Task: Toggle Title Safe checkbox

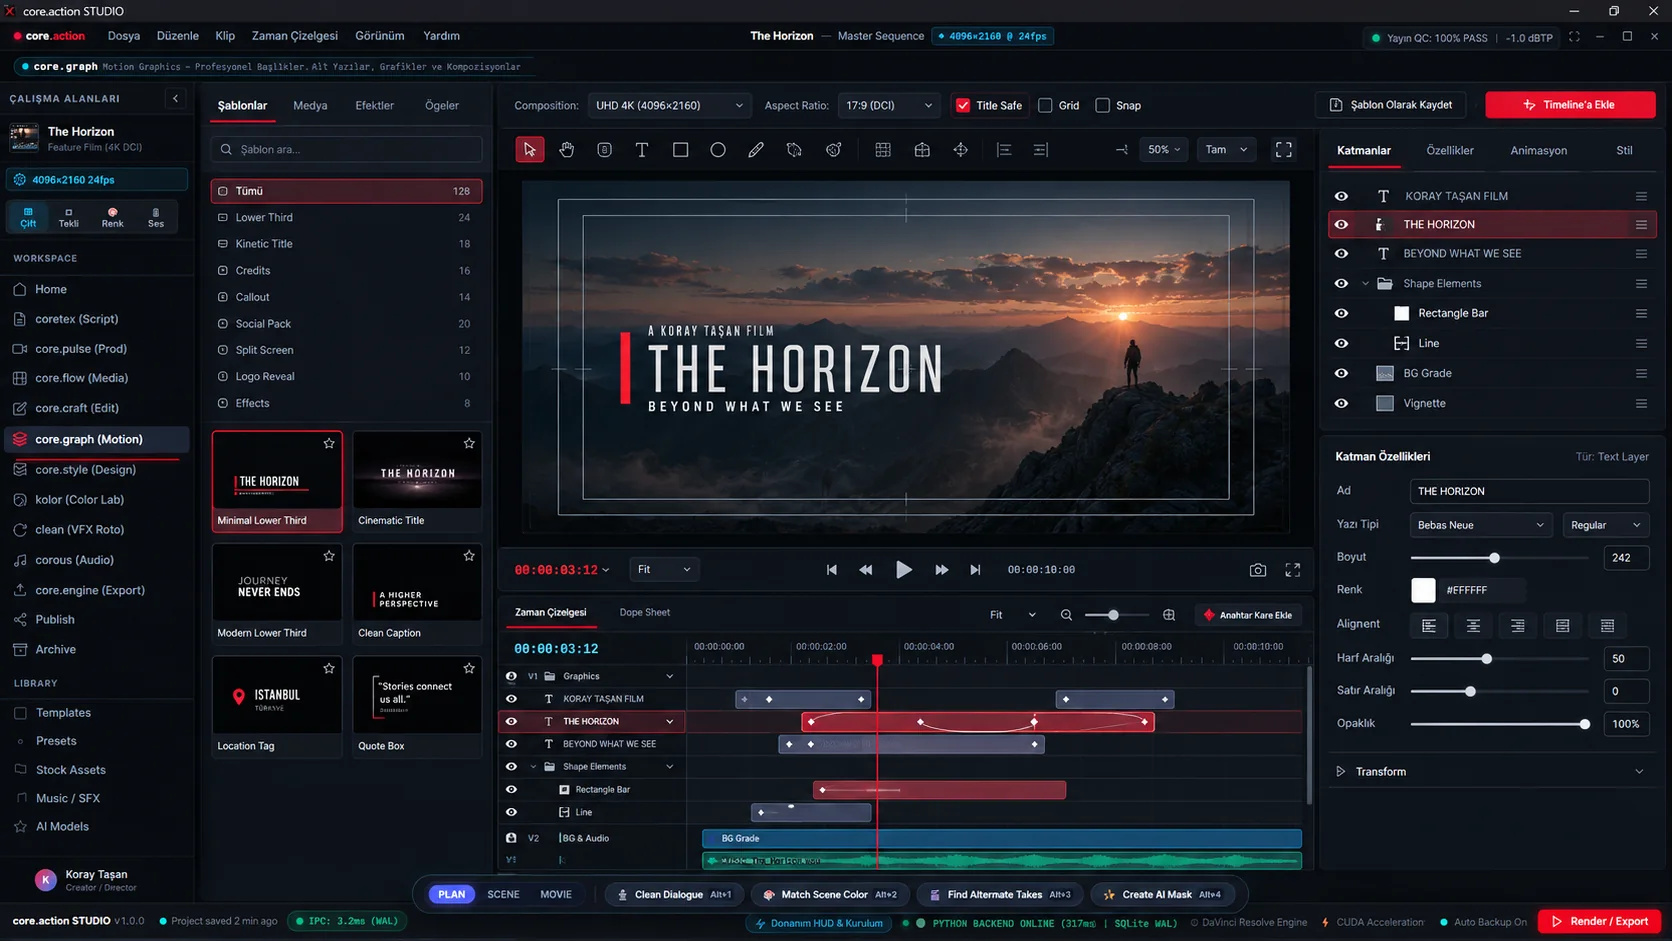Action: pos(963,105)
